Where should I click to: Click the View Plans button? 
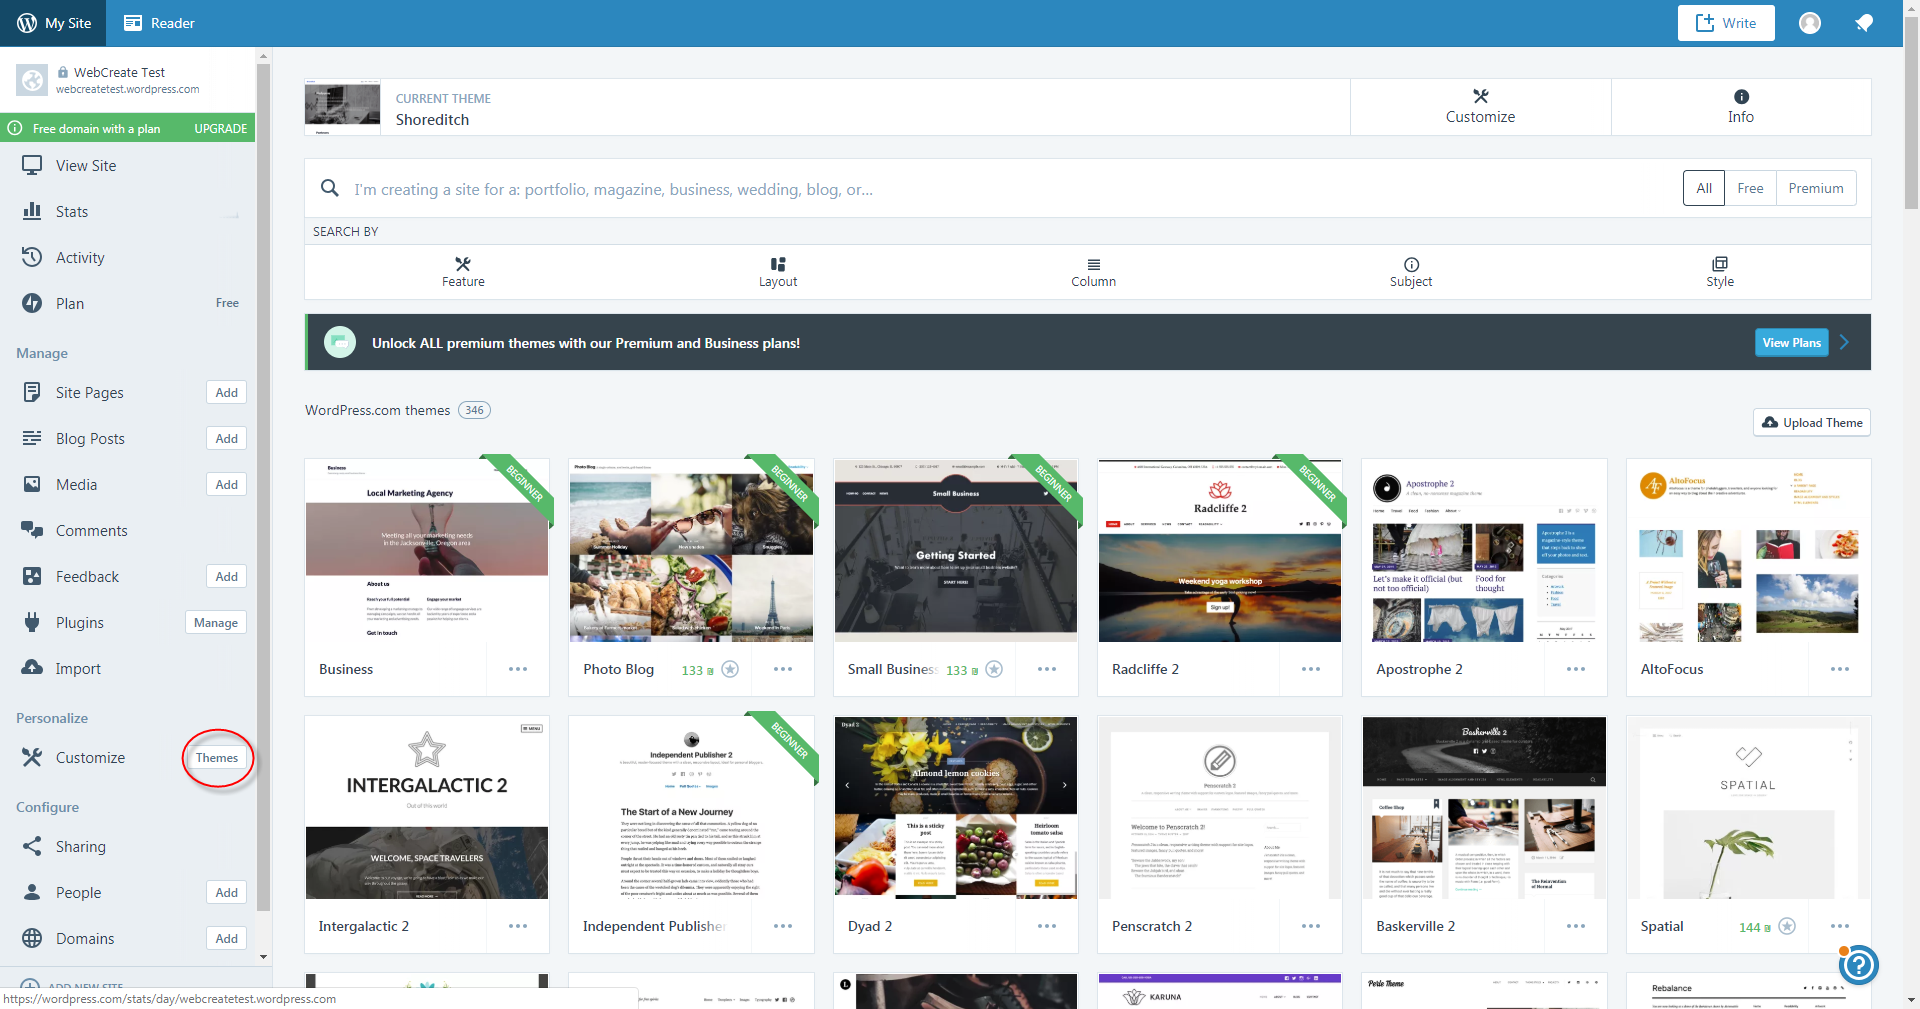(1791, 342)
